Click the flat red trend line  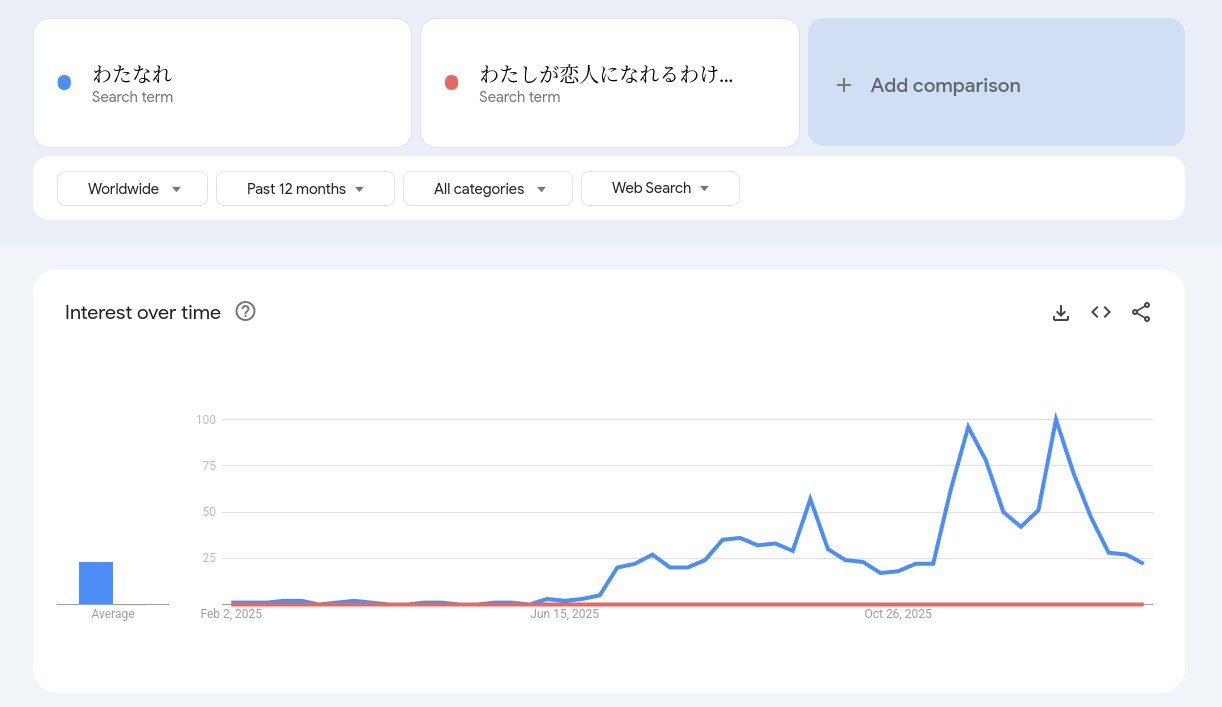click(x=687, y=604)
